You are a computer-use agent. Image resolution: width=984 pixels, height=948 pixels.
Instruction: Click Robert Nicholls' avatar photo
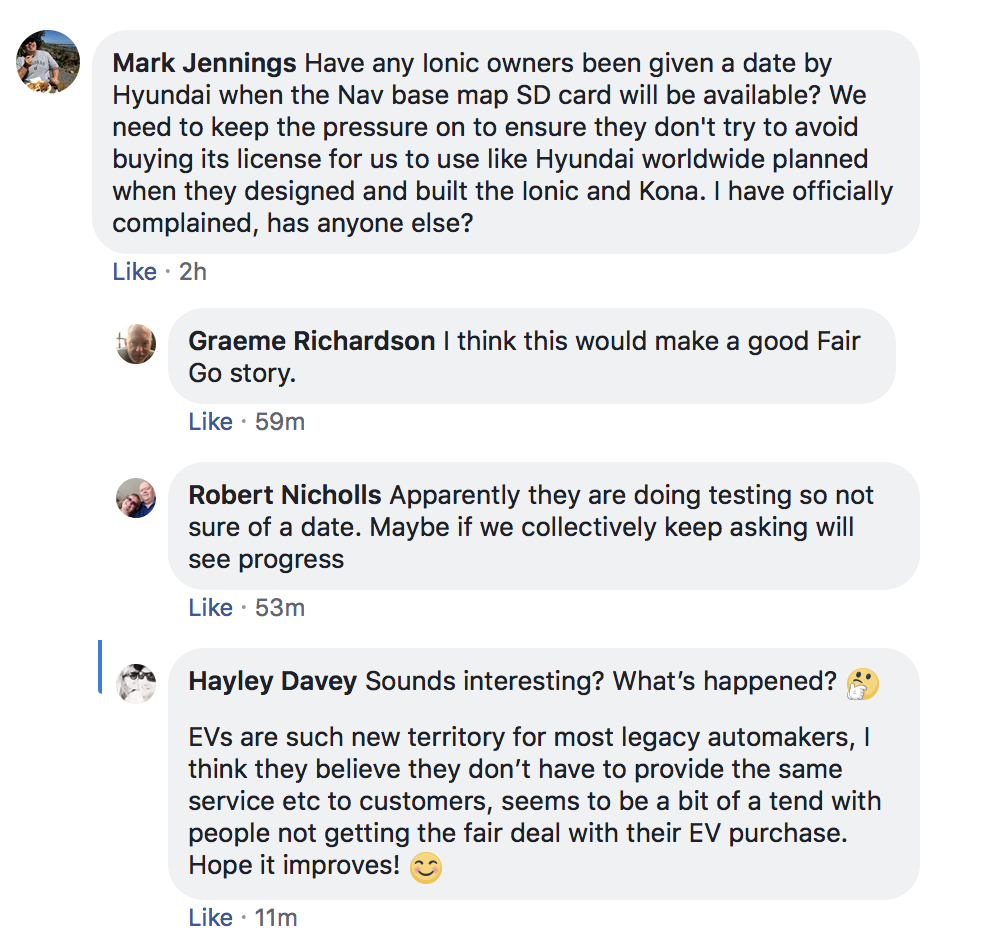pos(136,497)
